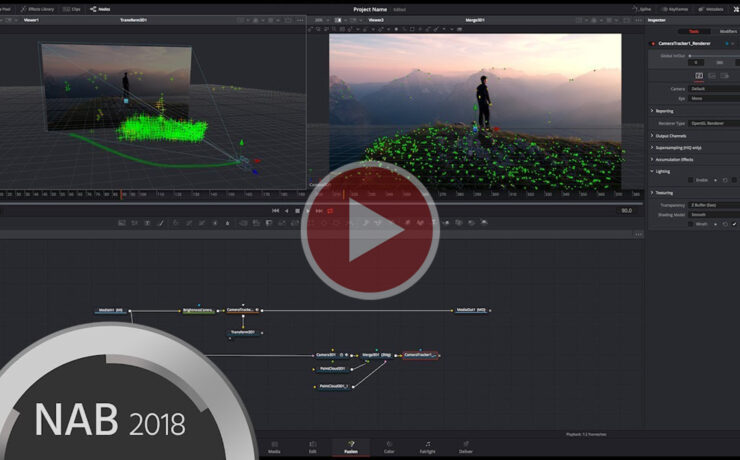This screenshot has height=460, width=740.
Task: Show the Metadata panel
Action: pos(711,9)
